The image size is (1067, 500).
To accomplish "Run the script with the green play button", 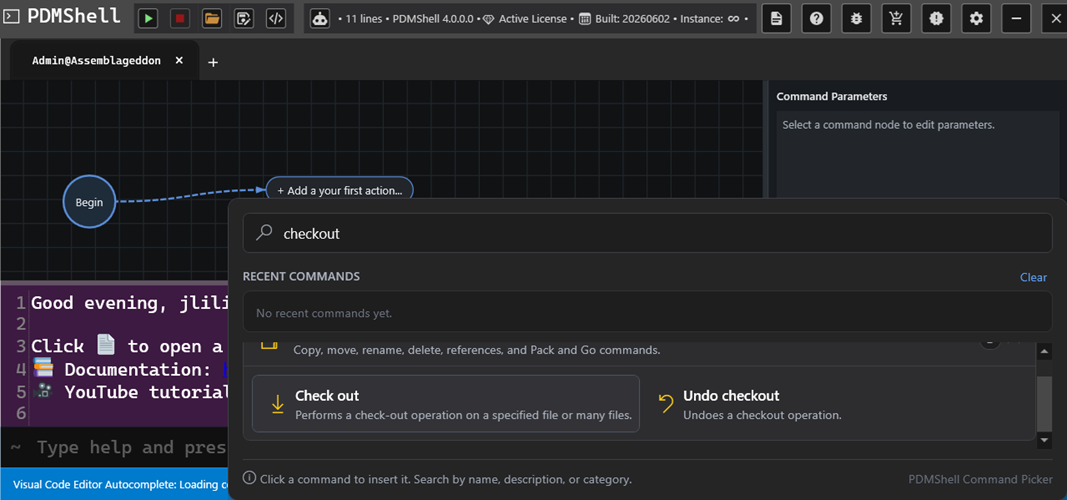I will coord(148,18).
